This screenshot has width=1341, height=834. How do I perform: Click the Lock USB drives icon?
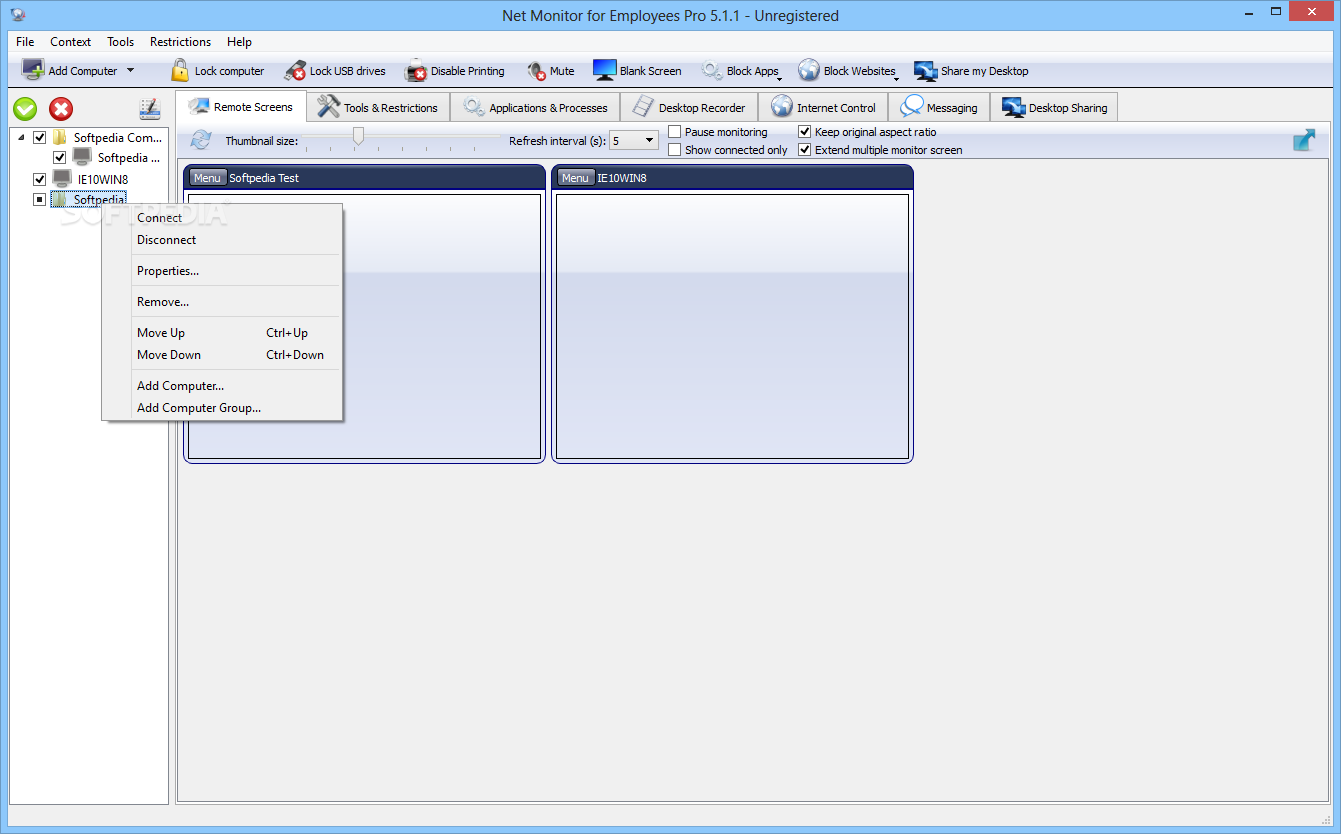[295, 70]
